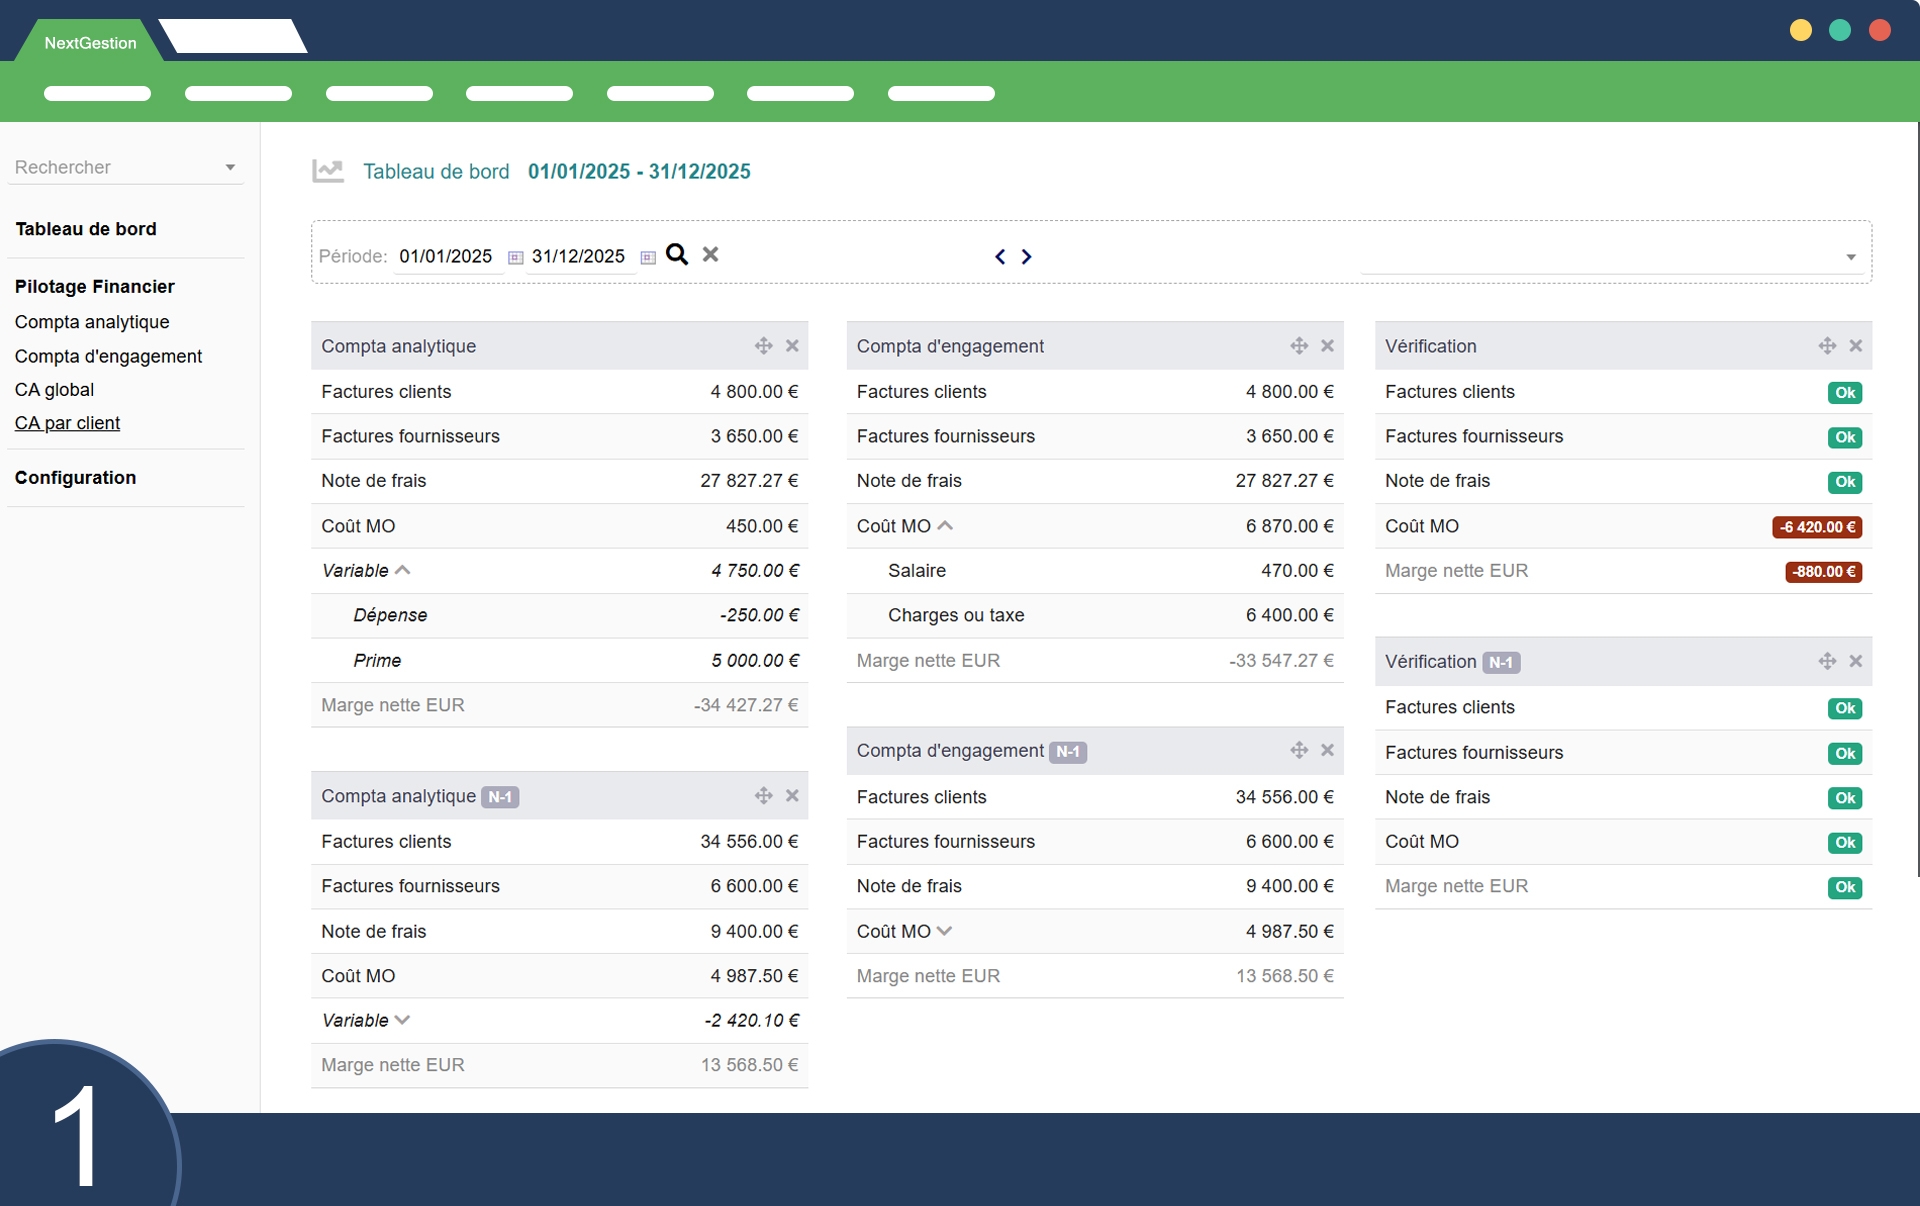Image resolution: width=1920 pixels, height=1206 pixels.
Task: Collapse Coût MO in Compta d'engagement
Action: pyautogui.click(x=945, y=525)
